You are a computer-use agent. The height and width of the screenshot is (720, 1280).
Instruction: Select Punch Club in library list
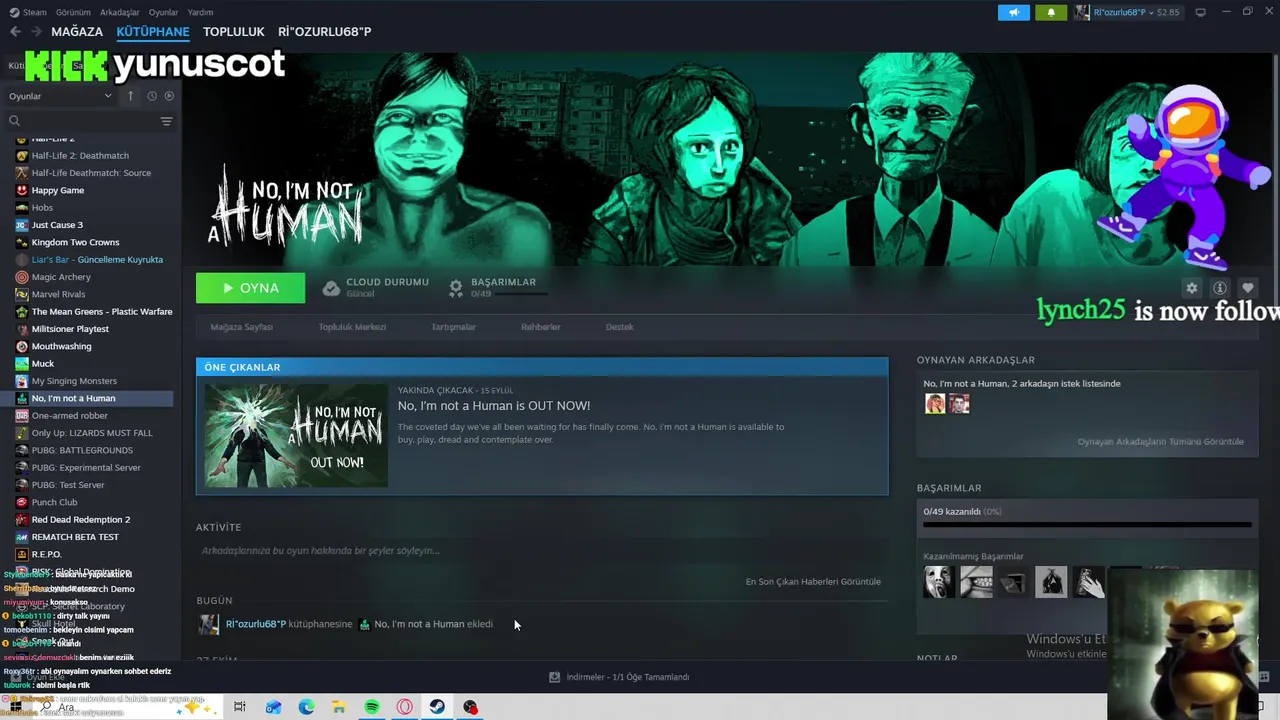coord(54,502)
